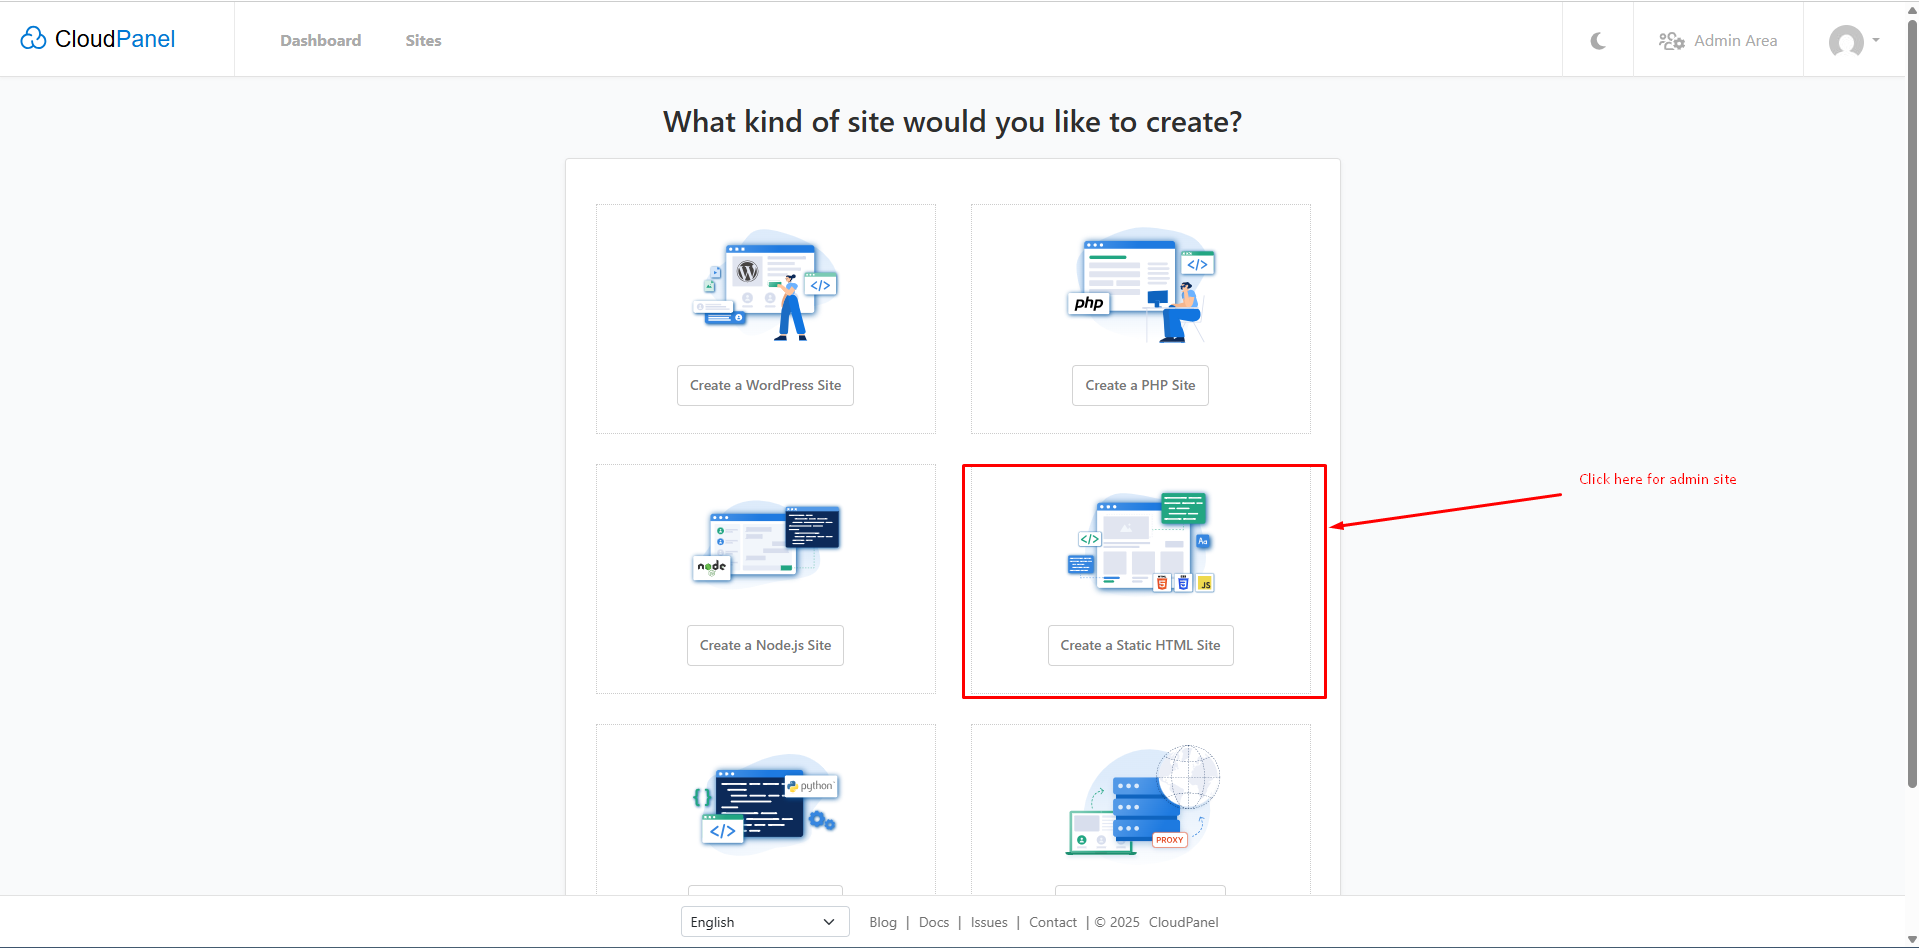
Task: Click Create a Static HTML Site button
Action: (x=1140, y=645)
